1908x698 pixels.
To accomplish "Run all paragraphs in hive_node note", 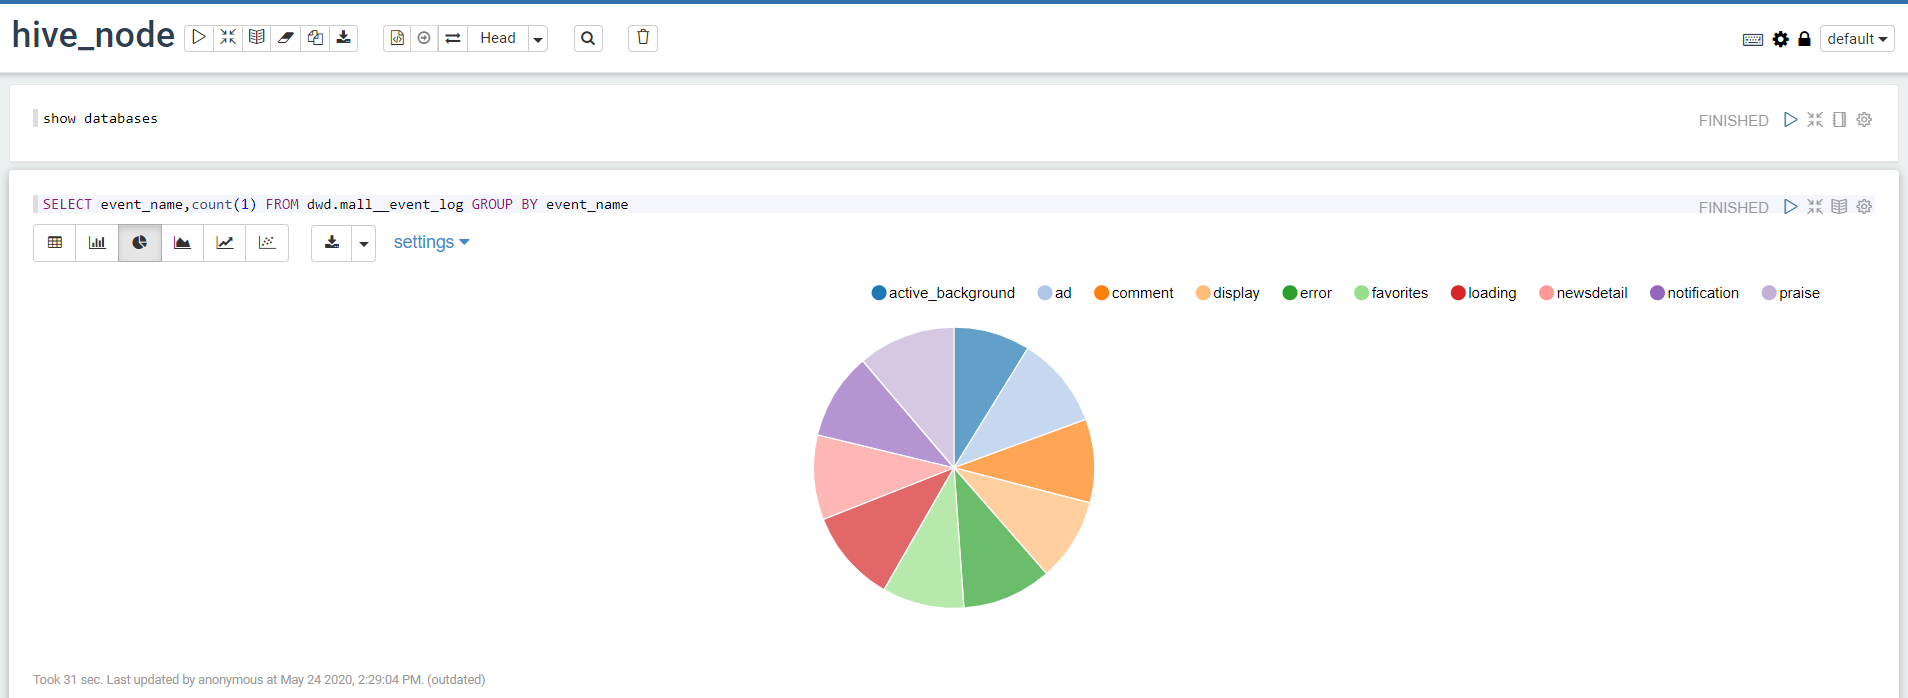I will (199, 38).
